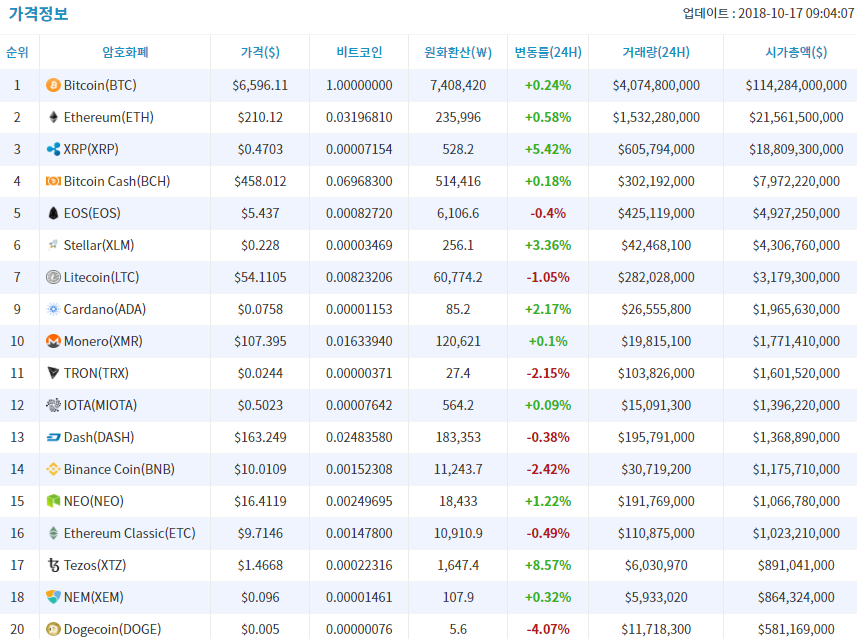Sort by the 원화환산(₩) column header
Screen dimensions: 857x639
click(x=458, y=52)
